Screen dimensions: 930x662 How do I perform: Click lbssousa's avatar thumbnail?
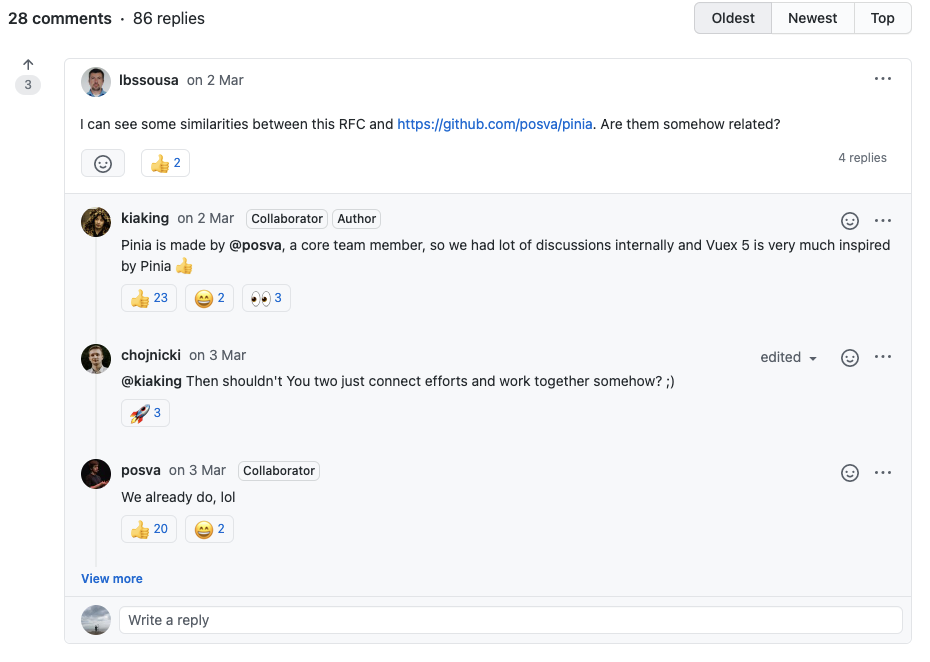96,81
